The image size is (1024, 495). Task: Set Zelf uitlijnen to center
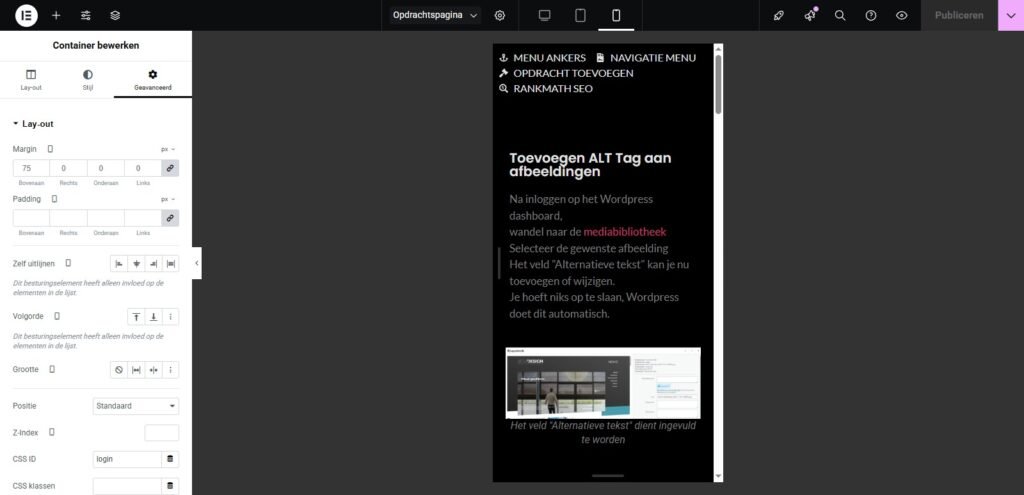(x=136, y=263)
